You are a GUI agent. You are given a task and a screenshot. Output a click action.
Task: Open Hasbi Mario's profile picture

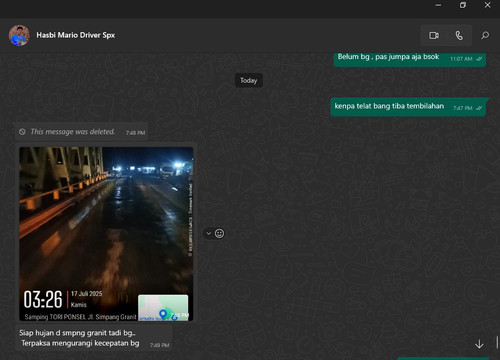point(19,35)
